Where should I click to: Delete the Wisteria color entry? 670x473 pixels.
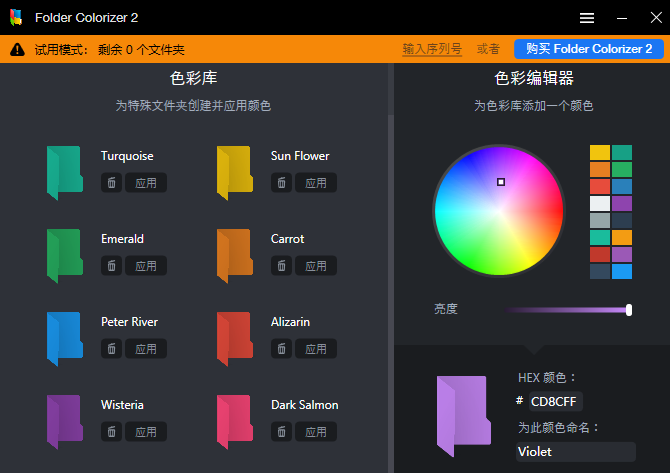111,432
